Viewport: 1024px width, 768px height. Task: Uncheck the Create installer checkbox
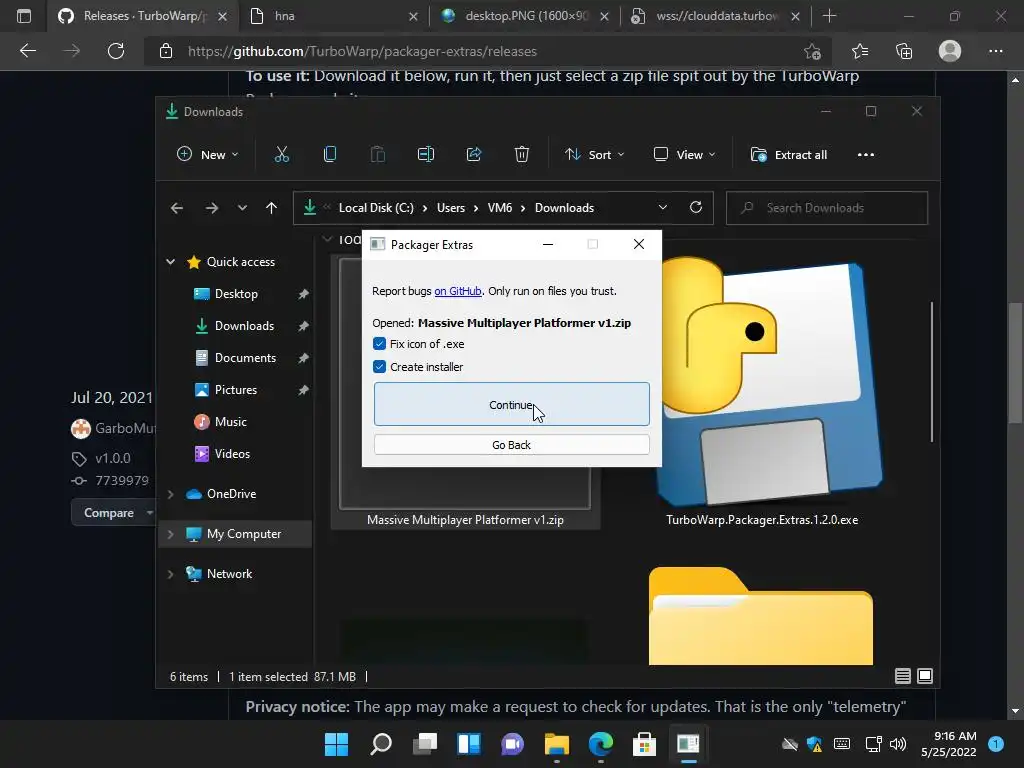379,366
